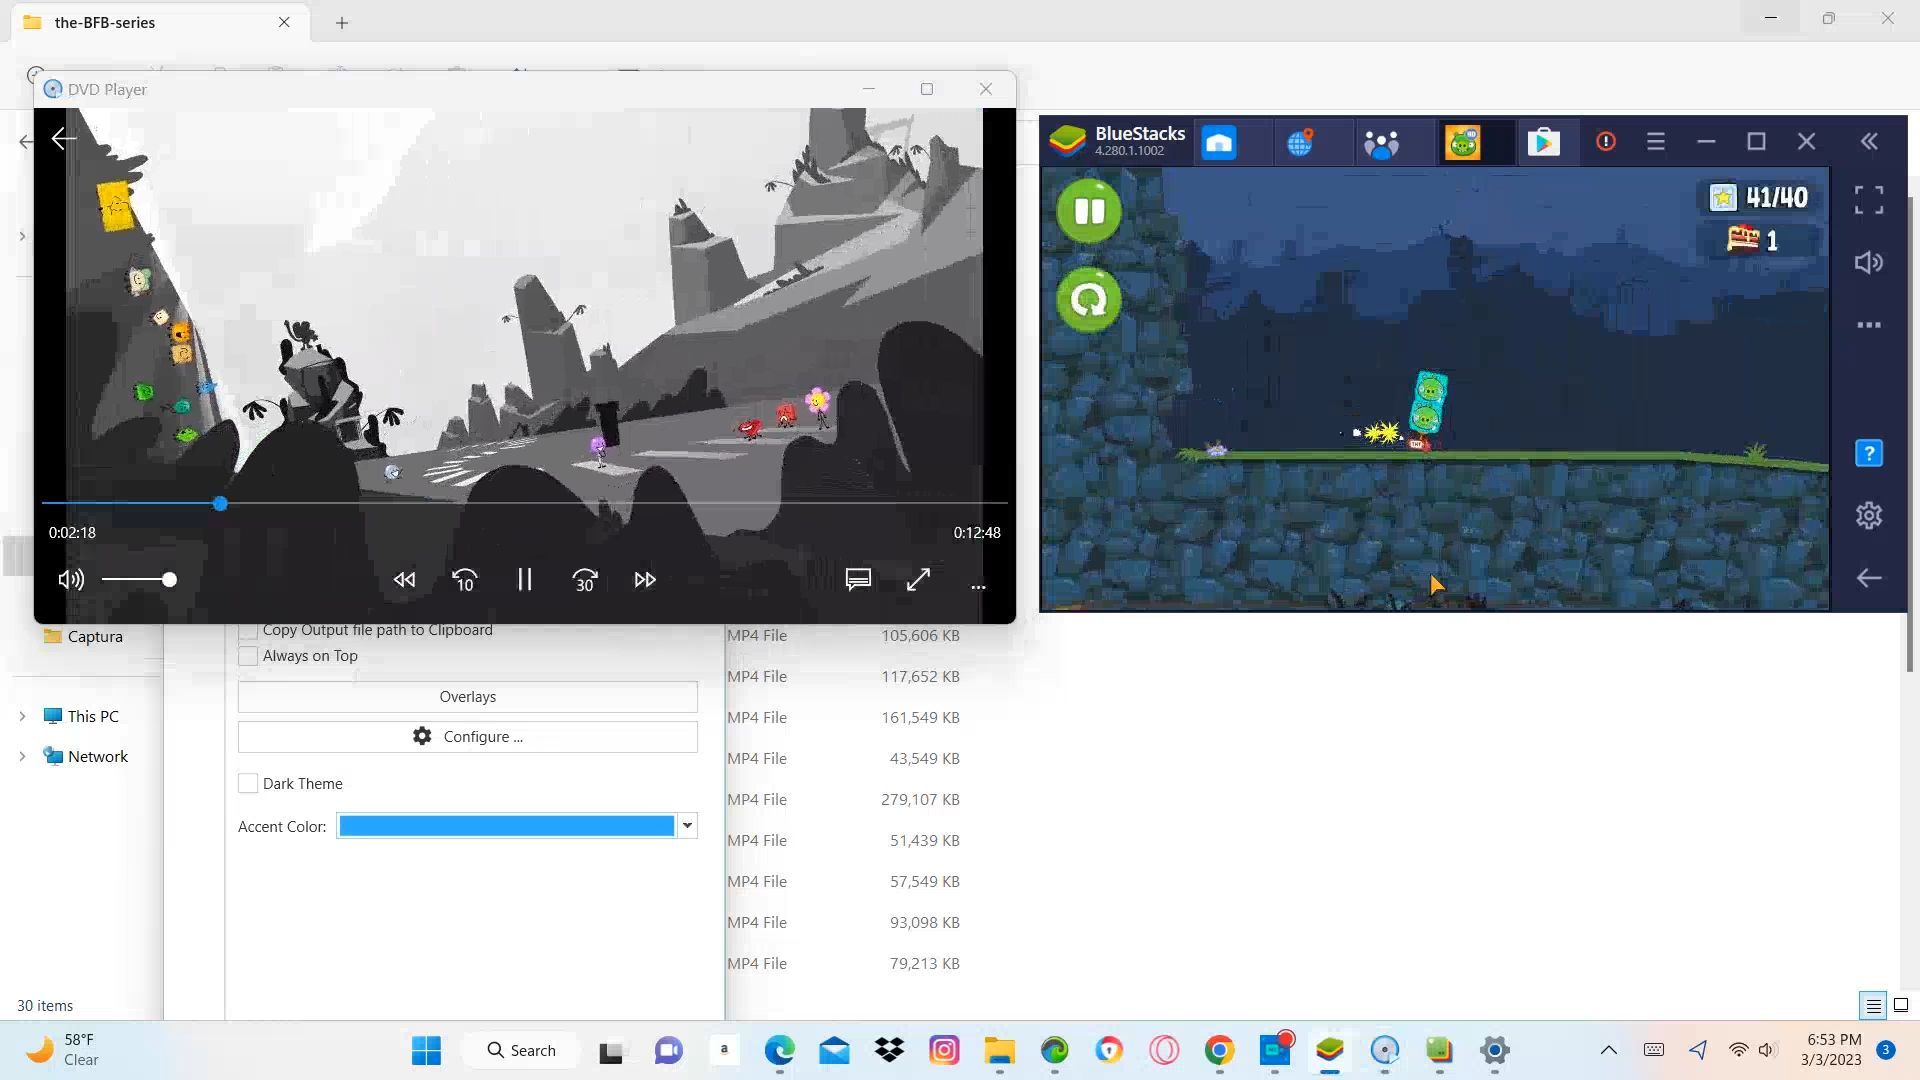Screen dimensions: 1920x1080
Task: Open the BlueStacks globe location tab
Action: pos(1299,142)
